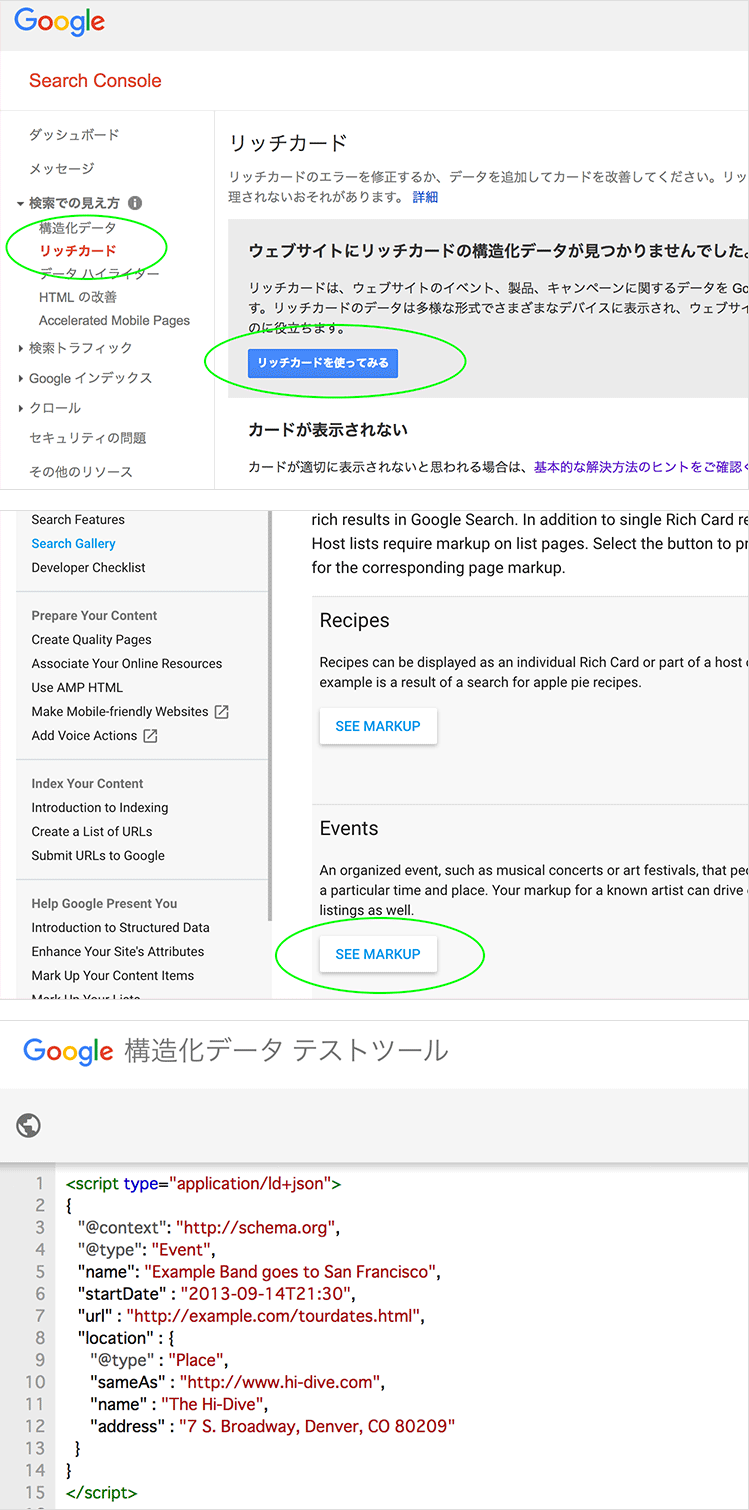749x1510 pixels.
Task: Click info icon beside 検索での見え方
Action: pyautogui.click(x=135, y=203)
